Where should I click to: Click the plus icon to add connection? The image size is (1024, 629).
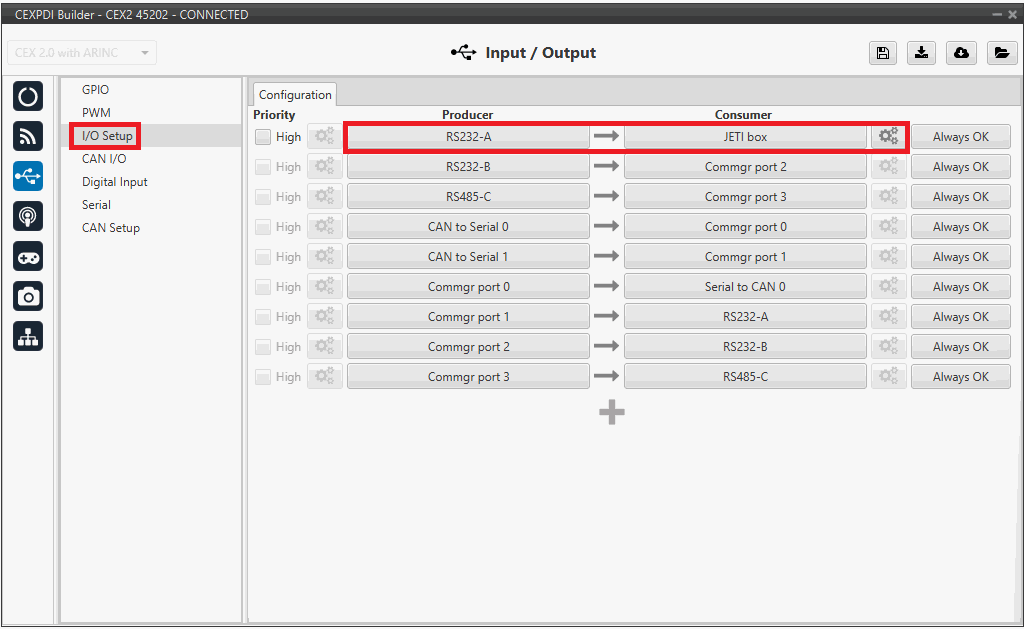pyautogui.click(x=612, y=412)
